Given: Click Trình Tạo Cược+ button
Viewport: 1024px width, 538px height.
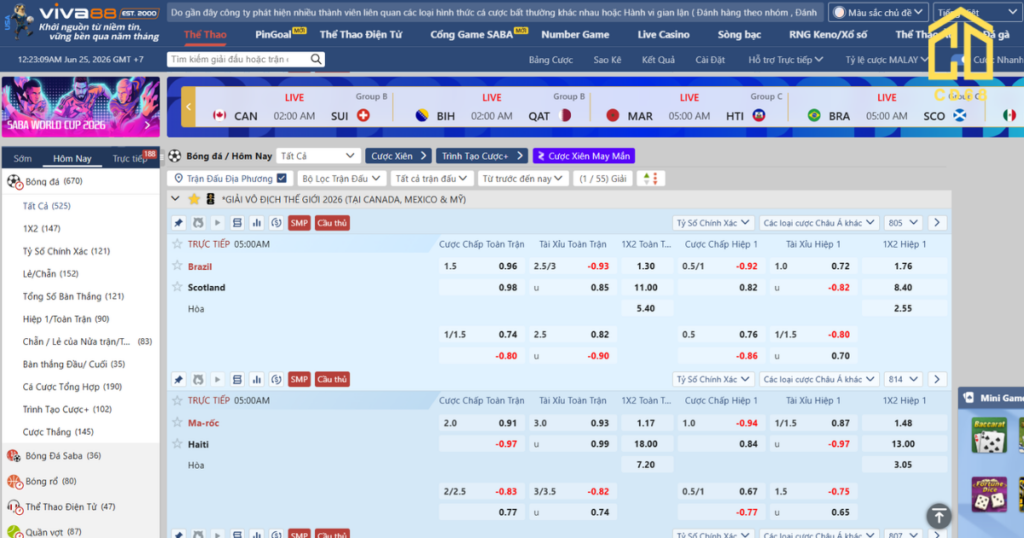Looking at the screenshot, I should pos(481,156).
